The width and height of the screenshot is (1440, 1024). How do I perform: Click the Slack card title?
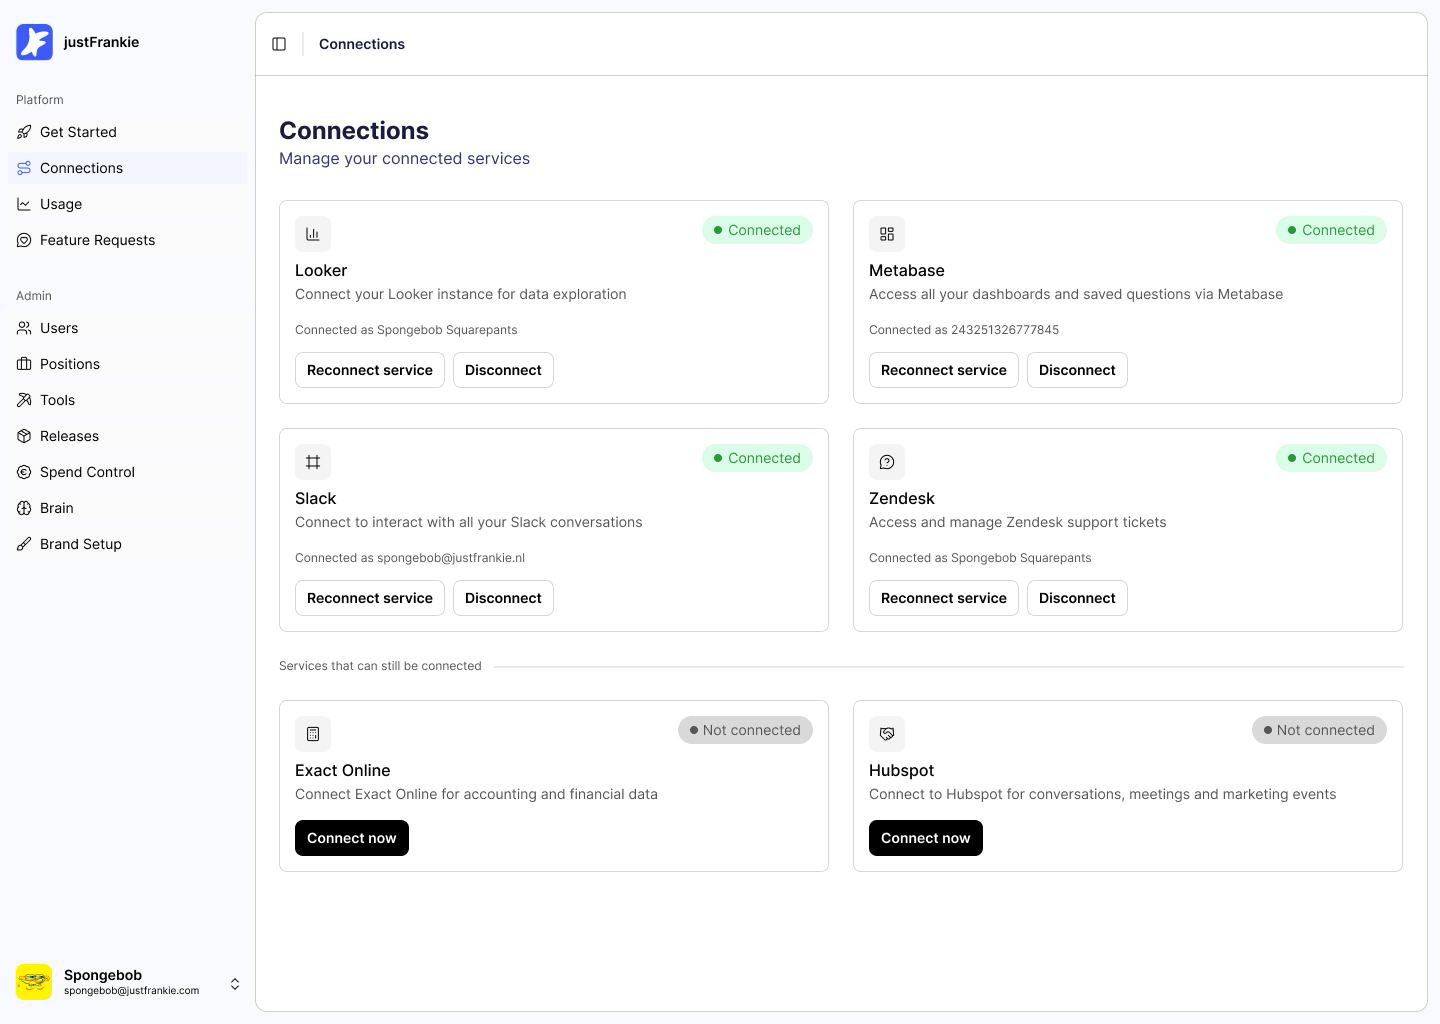click(x=315, y=498)
